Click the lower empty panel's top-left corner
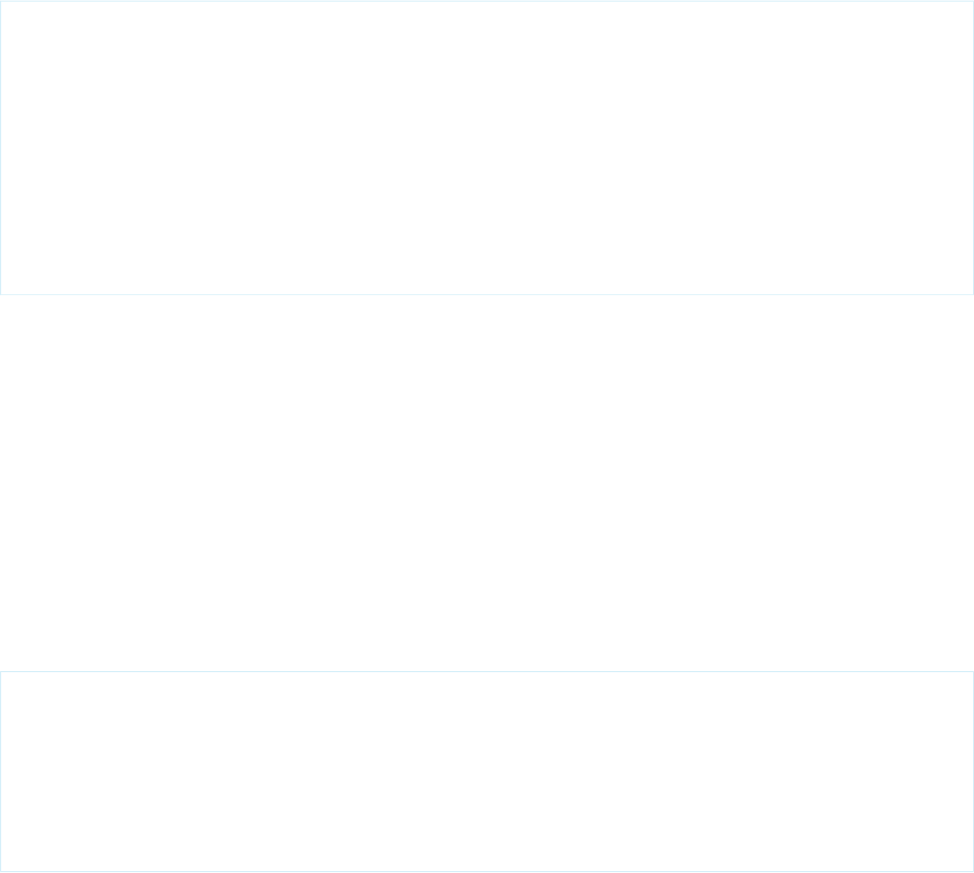 click(x=1, y=672)
